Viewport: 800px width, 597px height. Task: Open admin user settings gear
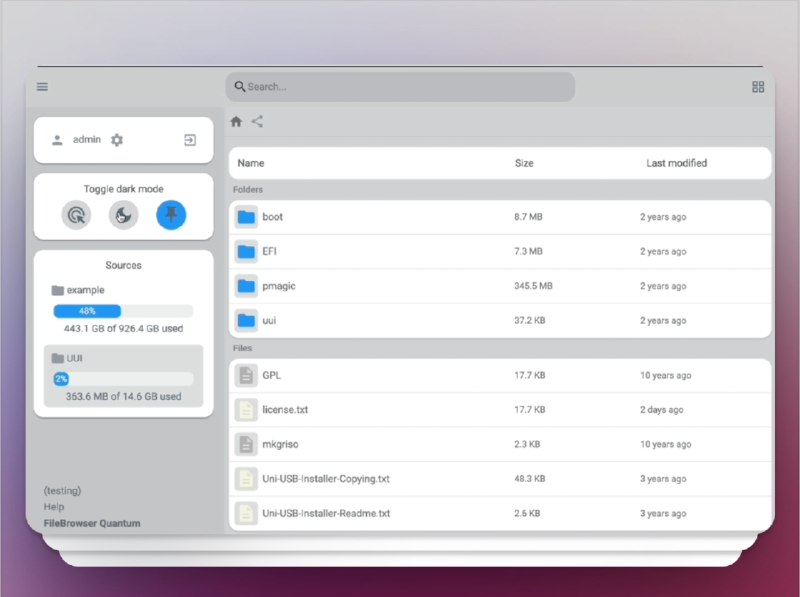point(117,139)
